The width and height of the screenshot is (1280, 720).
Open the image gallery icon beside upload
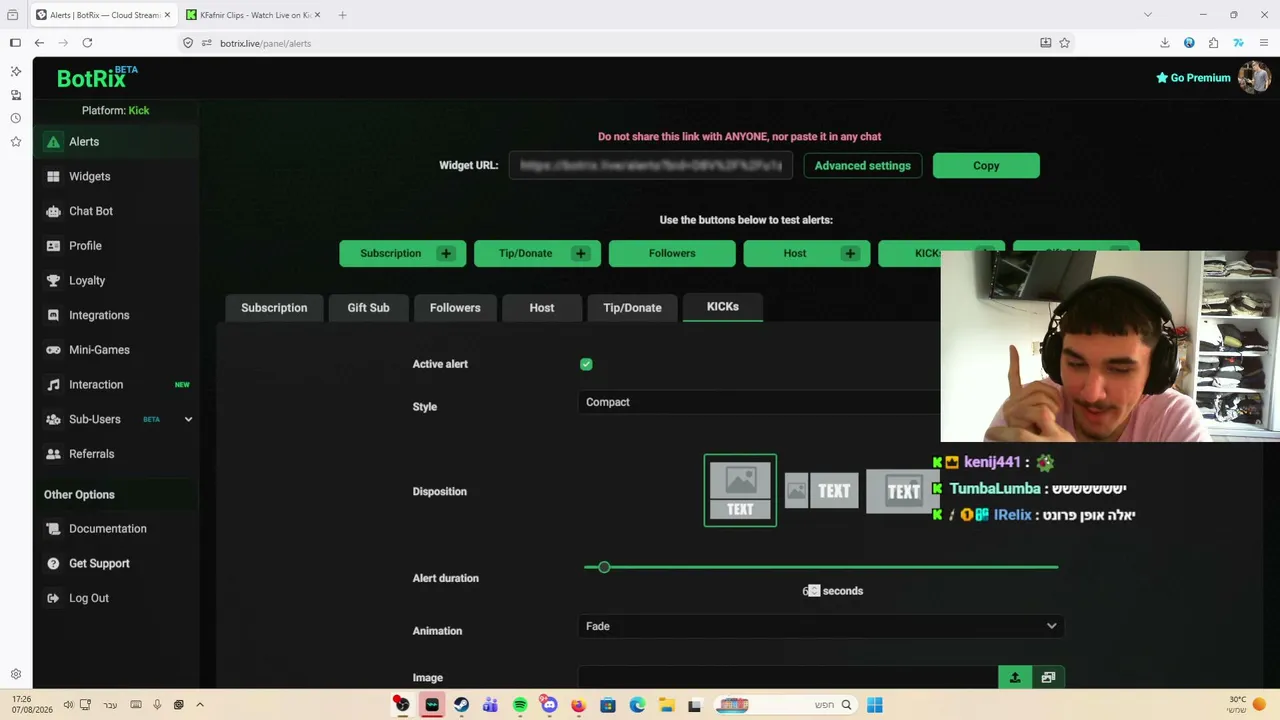click(1048, 678)
